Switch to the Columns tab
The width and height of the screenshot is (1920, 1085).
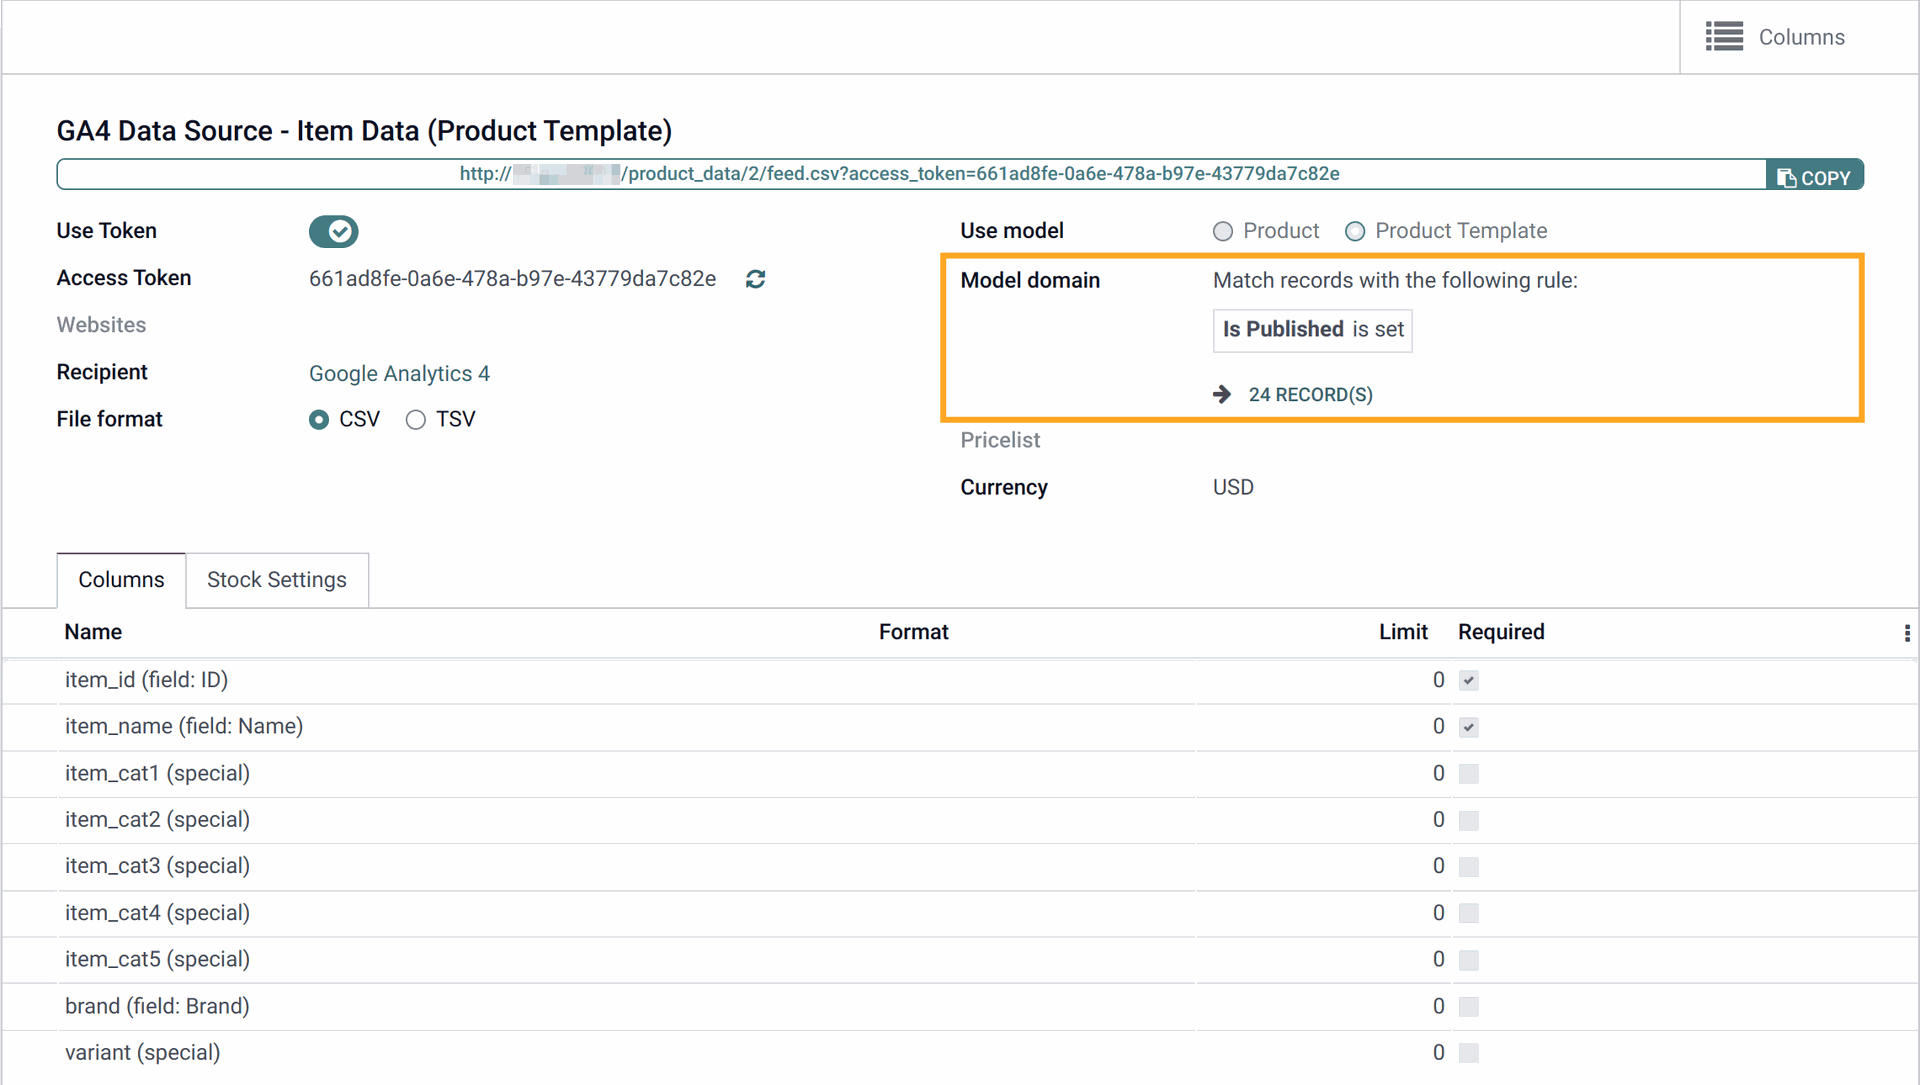[x=120, y=579]
